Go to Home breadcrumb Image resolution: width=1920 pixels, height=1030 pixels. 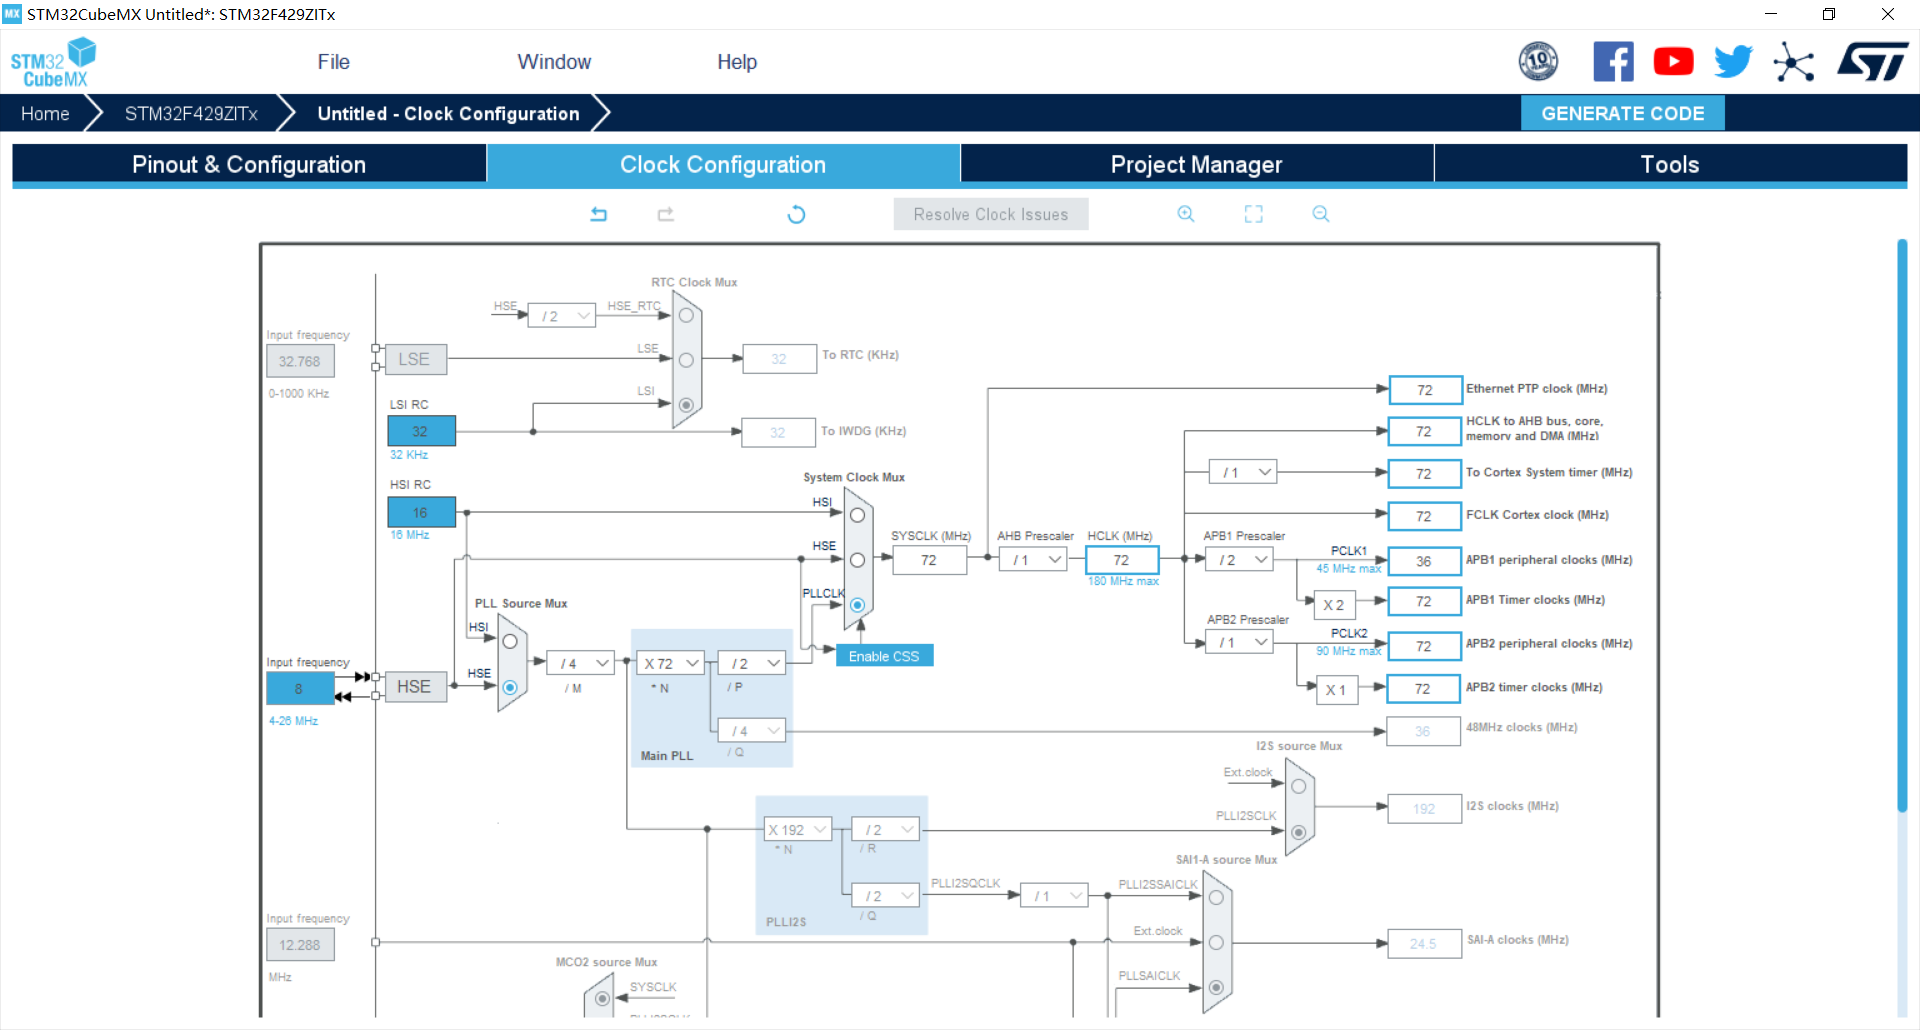coord(45,113)
